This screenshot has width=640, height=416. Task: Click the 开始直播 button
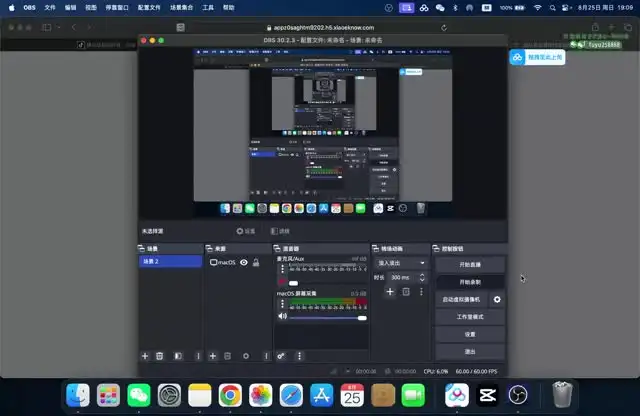[x=469, y=265]
